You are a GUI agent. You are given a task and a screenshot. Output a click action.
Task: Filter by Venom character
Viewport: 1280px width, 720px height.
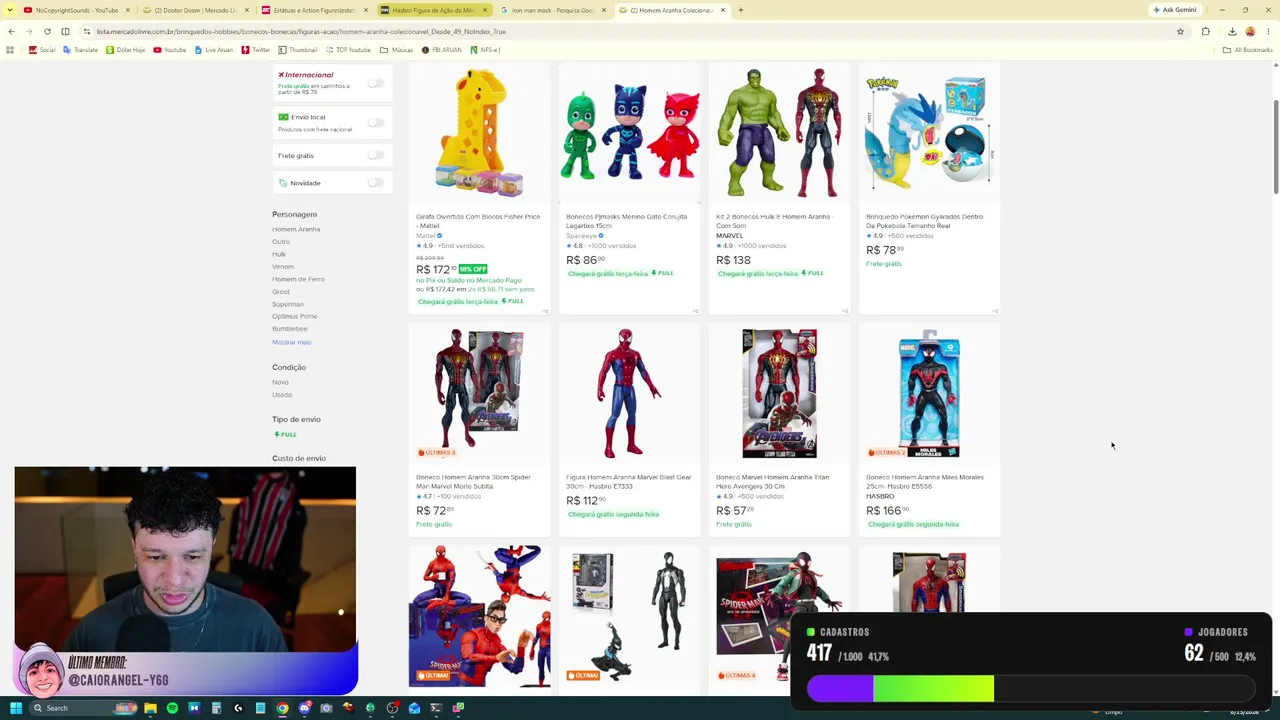(x=283, y=266)
